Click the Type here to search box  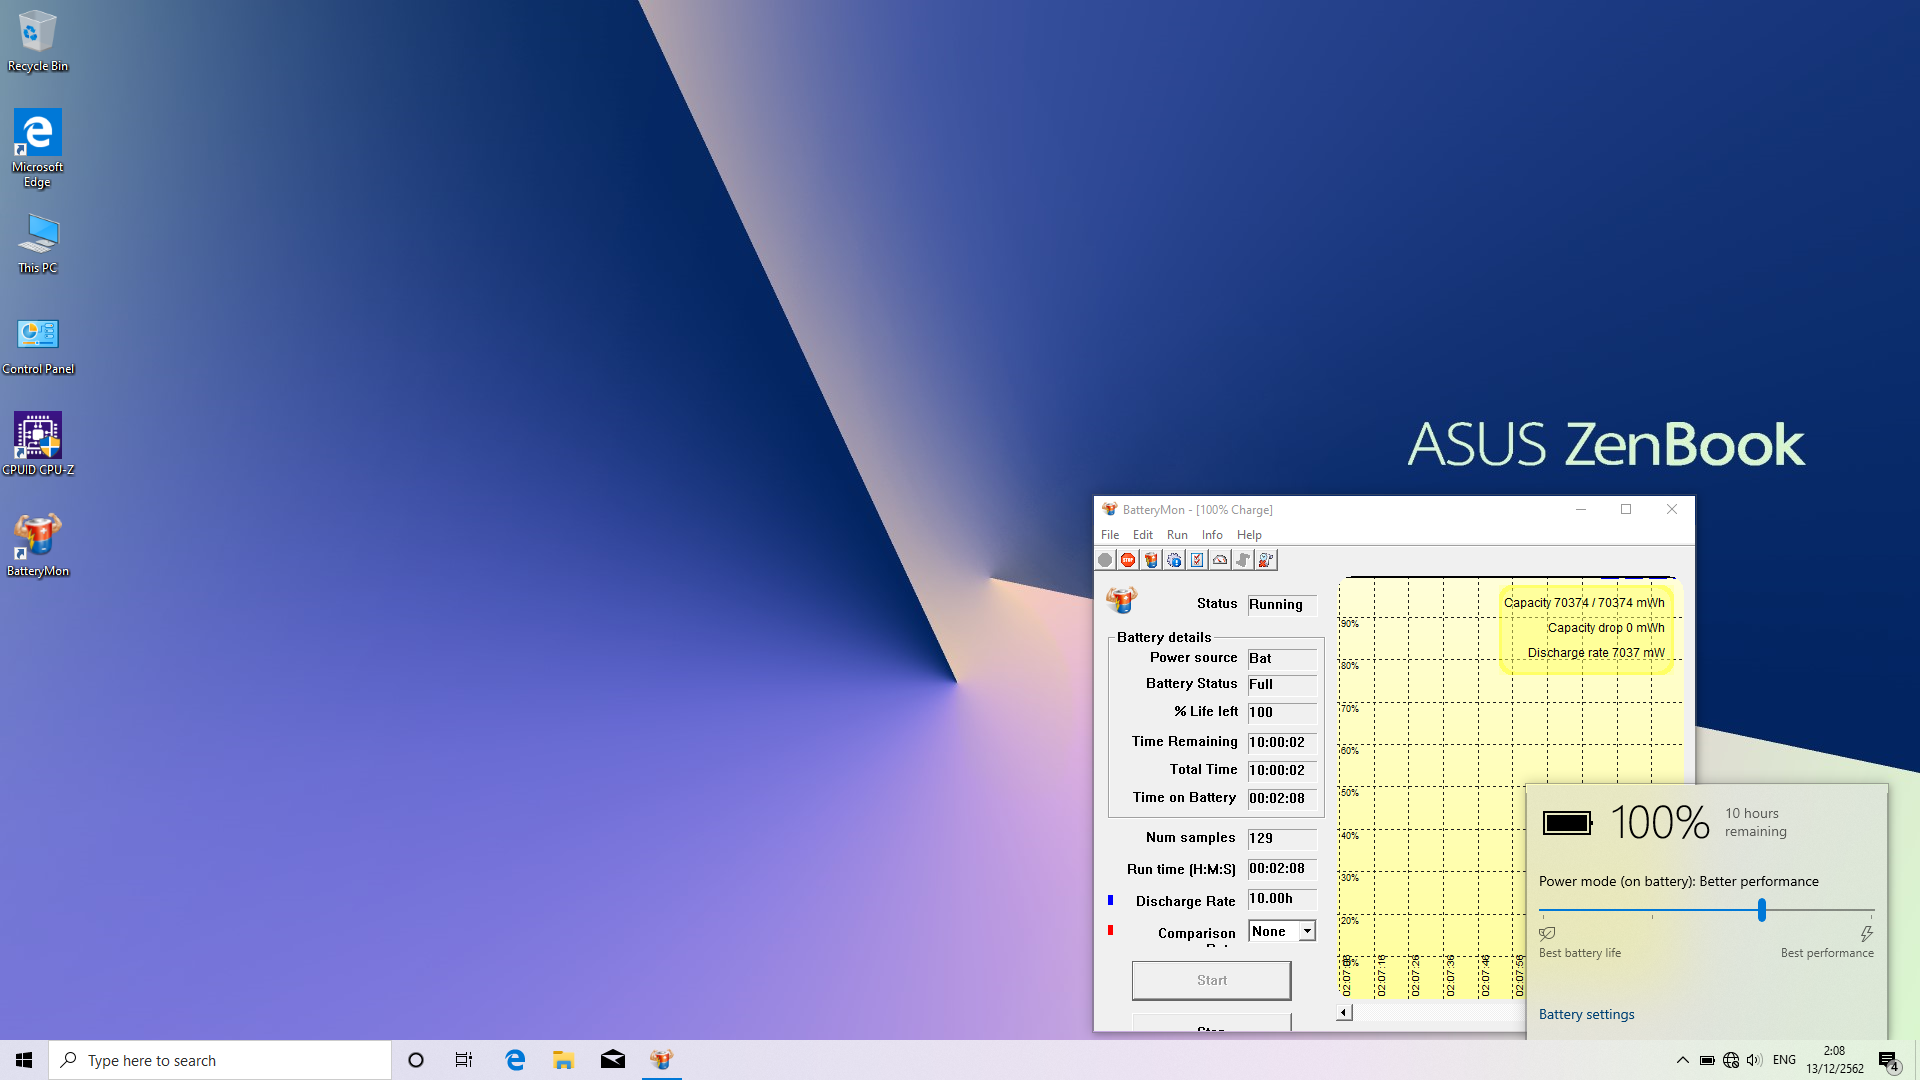click(x=220, y=1060)
